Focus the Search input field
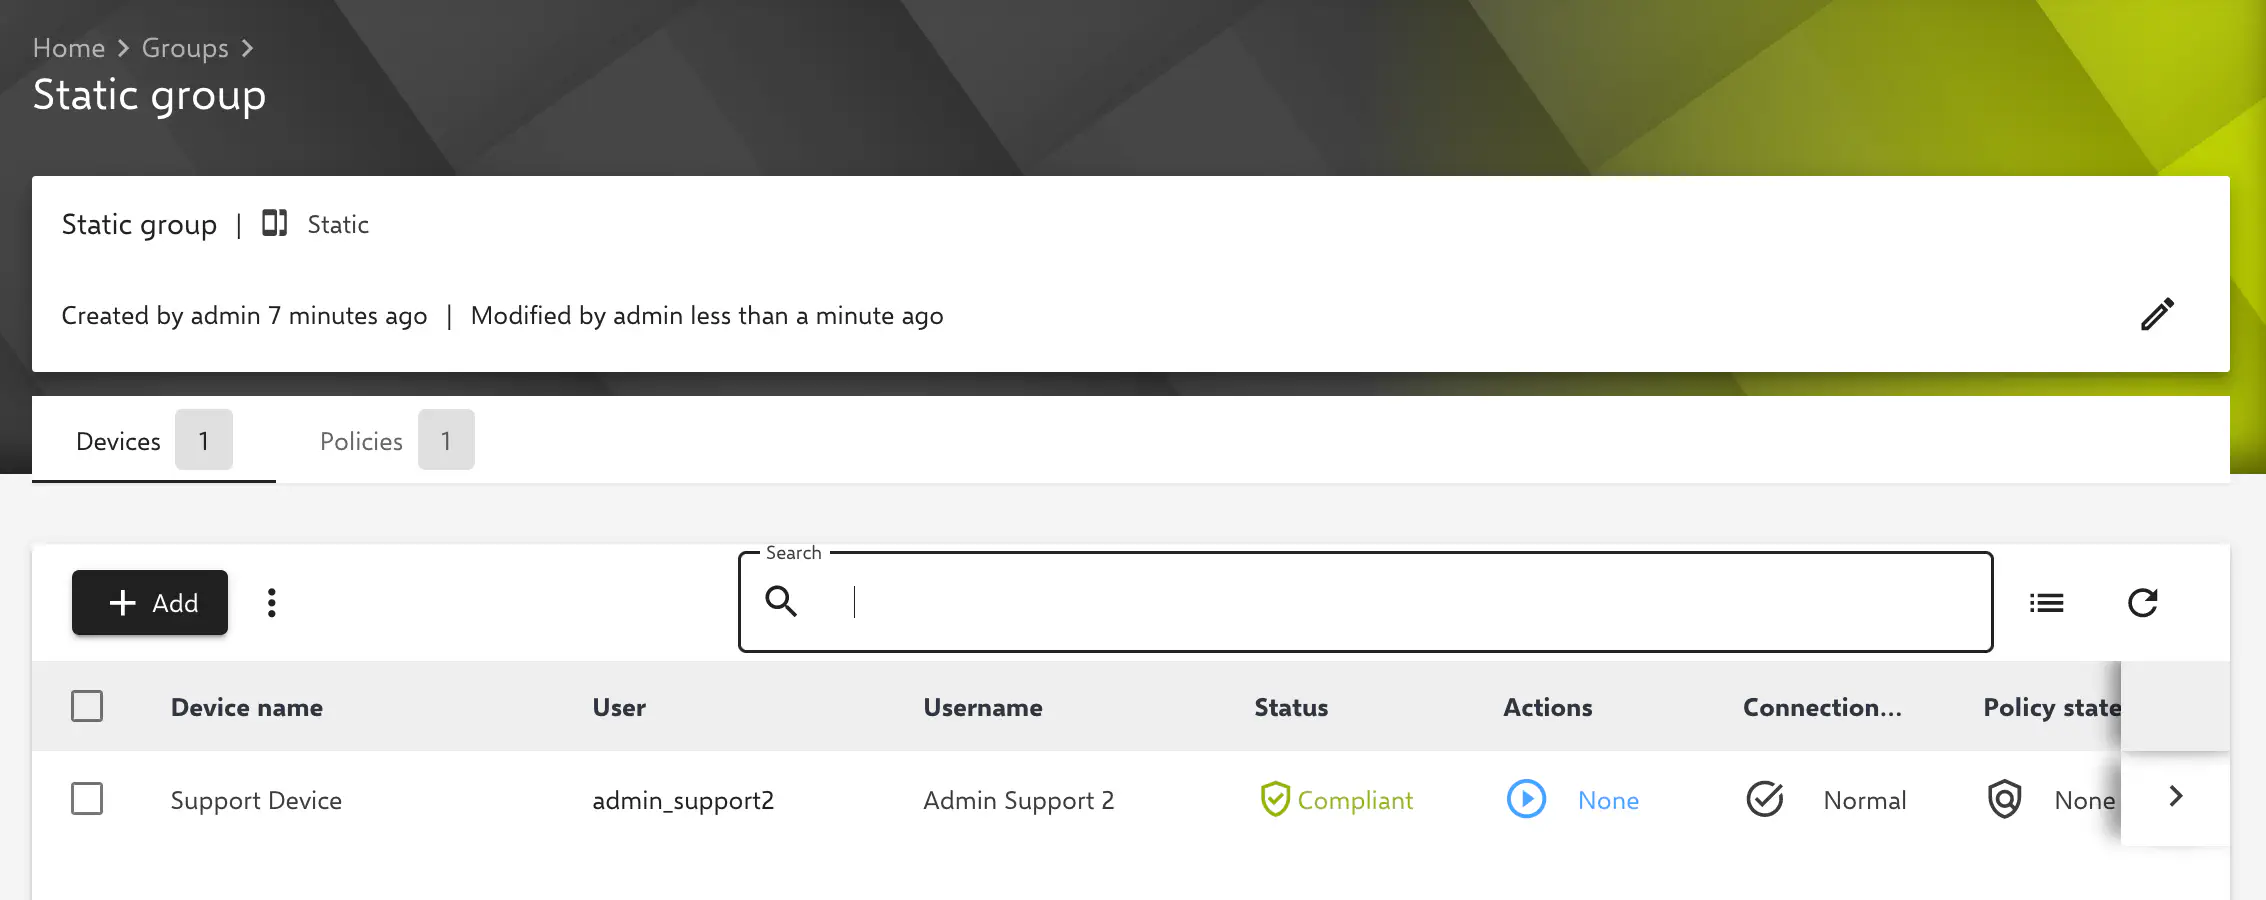This screenshot has height=900, width=2266. point(1365,602)
